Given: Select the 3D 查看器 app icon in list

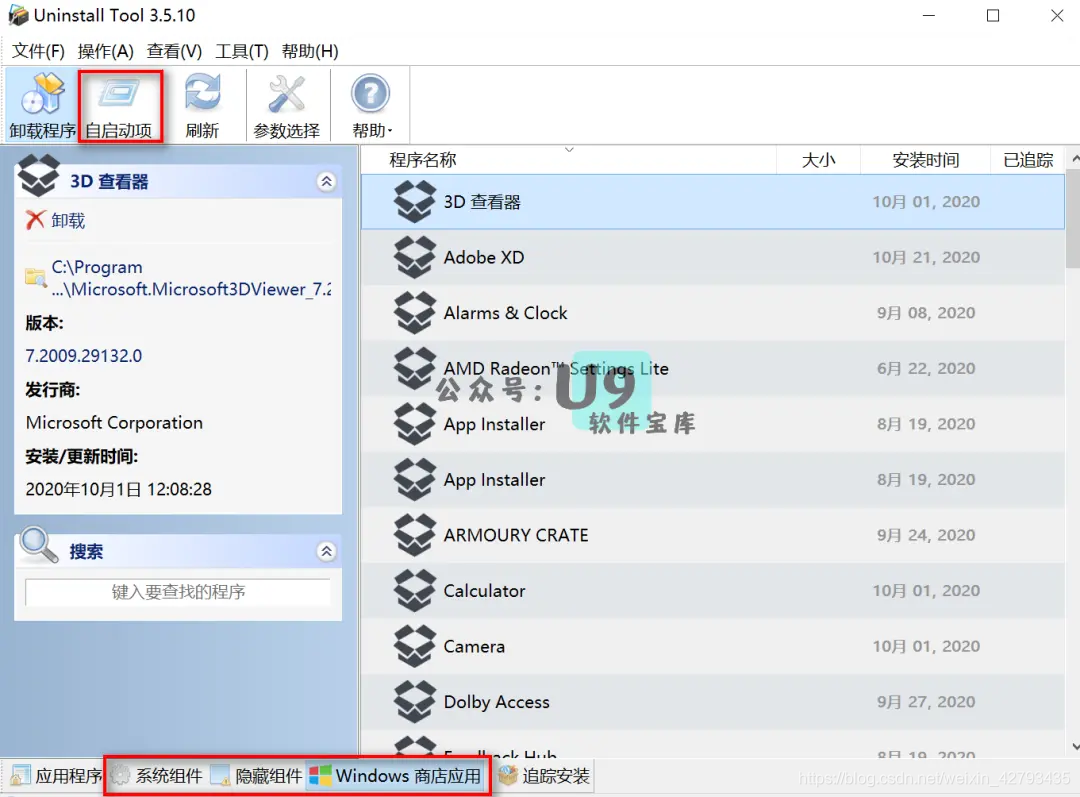Looking at the screenshot, I should [415, 201].
